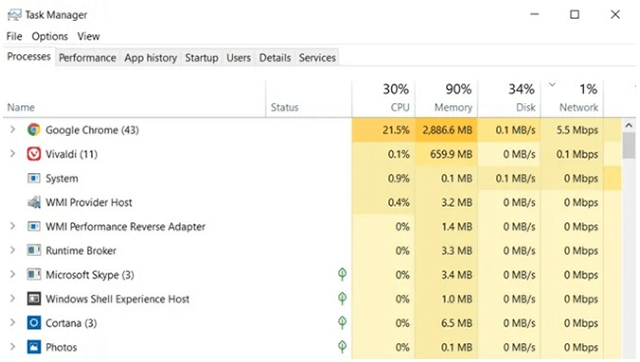Image resolution: width=640 pixels, height=362 pixels.
Task: Click the suspended leaf icon for Cortana
Action: [x=342, y=322]
